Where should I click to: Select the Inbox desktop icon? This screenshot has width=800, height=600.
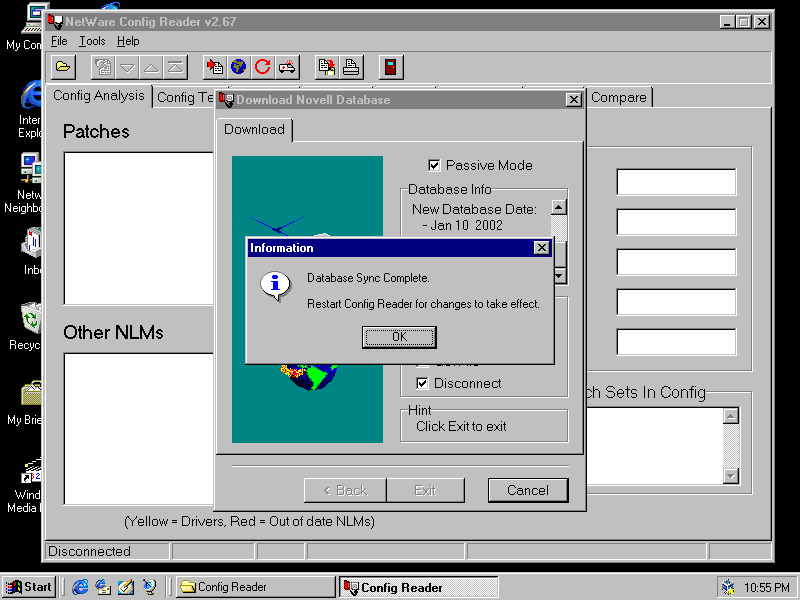(32, 252)
